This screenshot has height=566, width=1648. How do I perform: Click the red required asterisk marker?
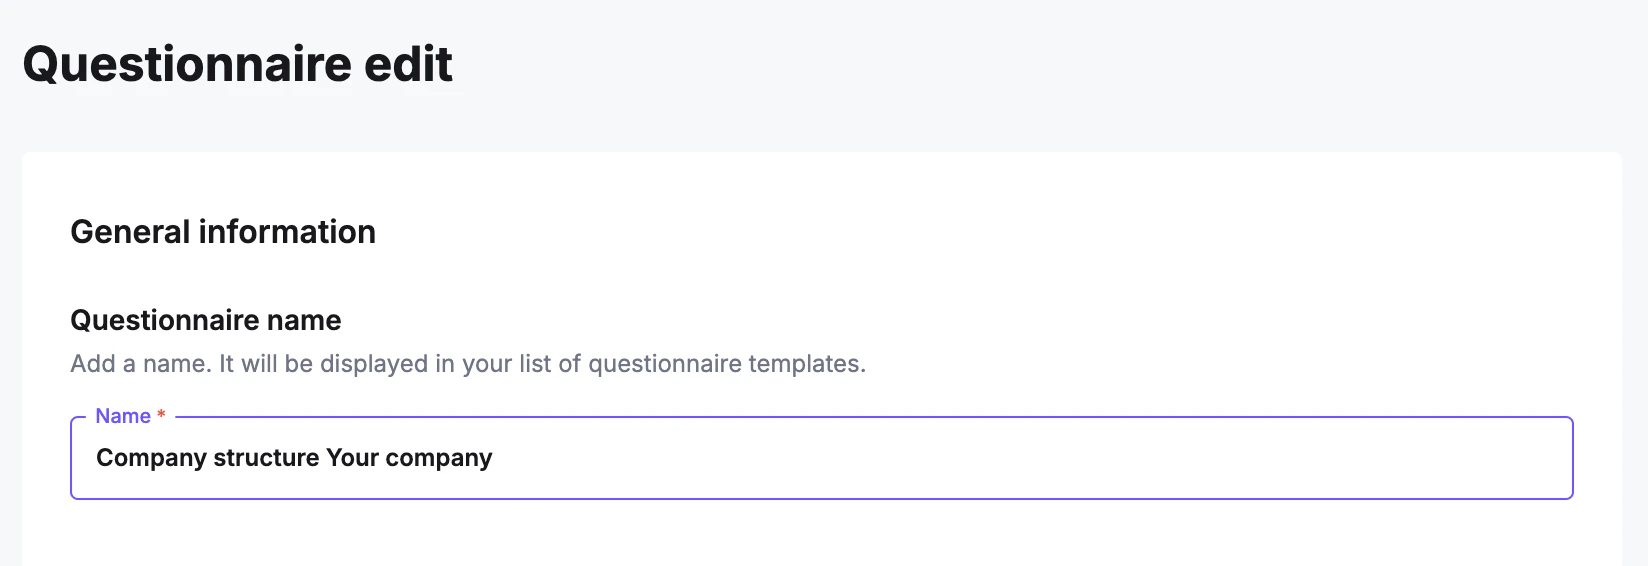pos(161,415)
